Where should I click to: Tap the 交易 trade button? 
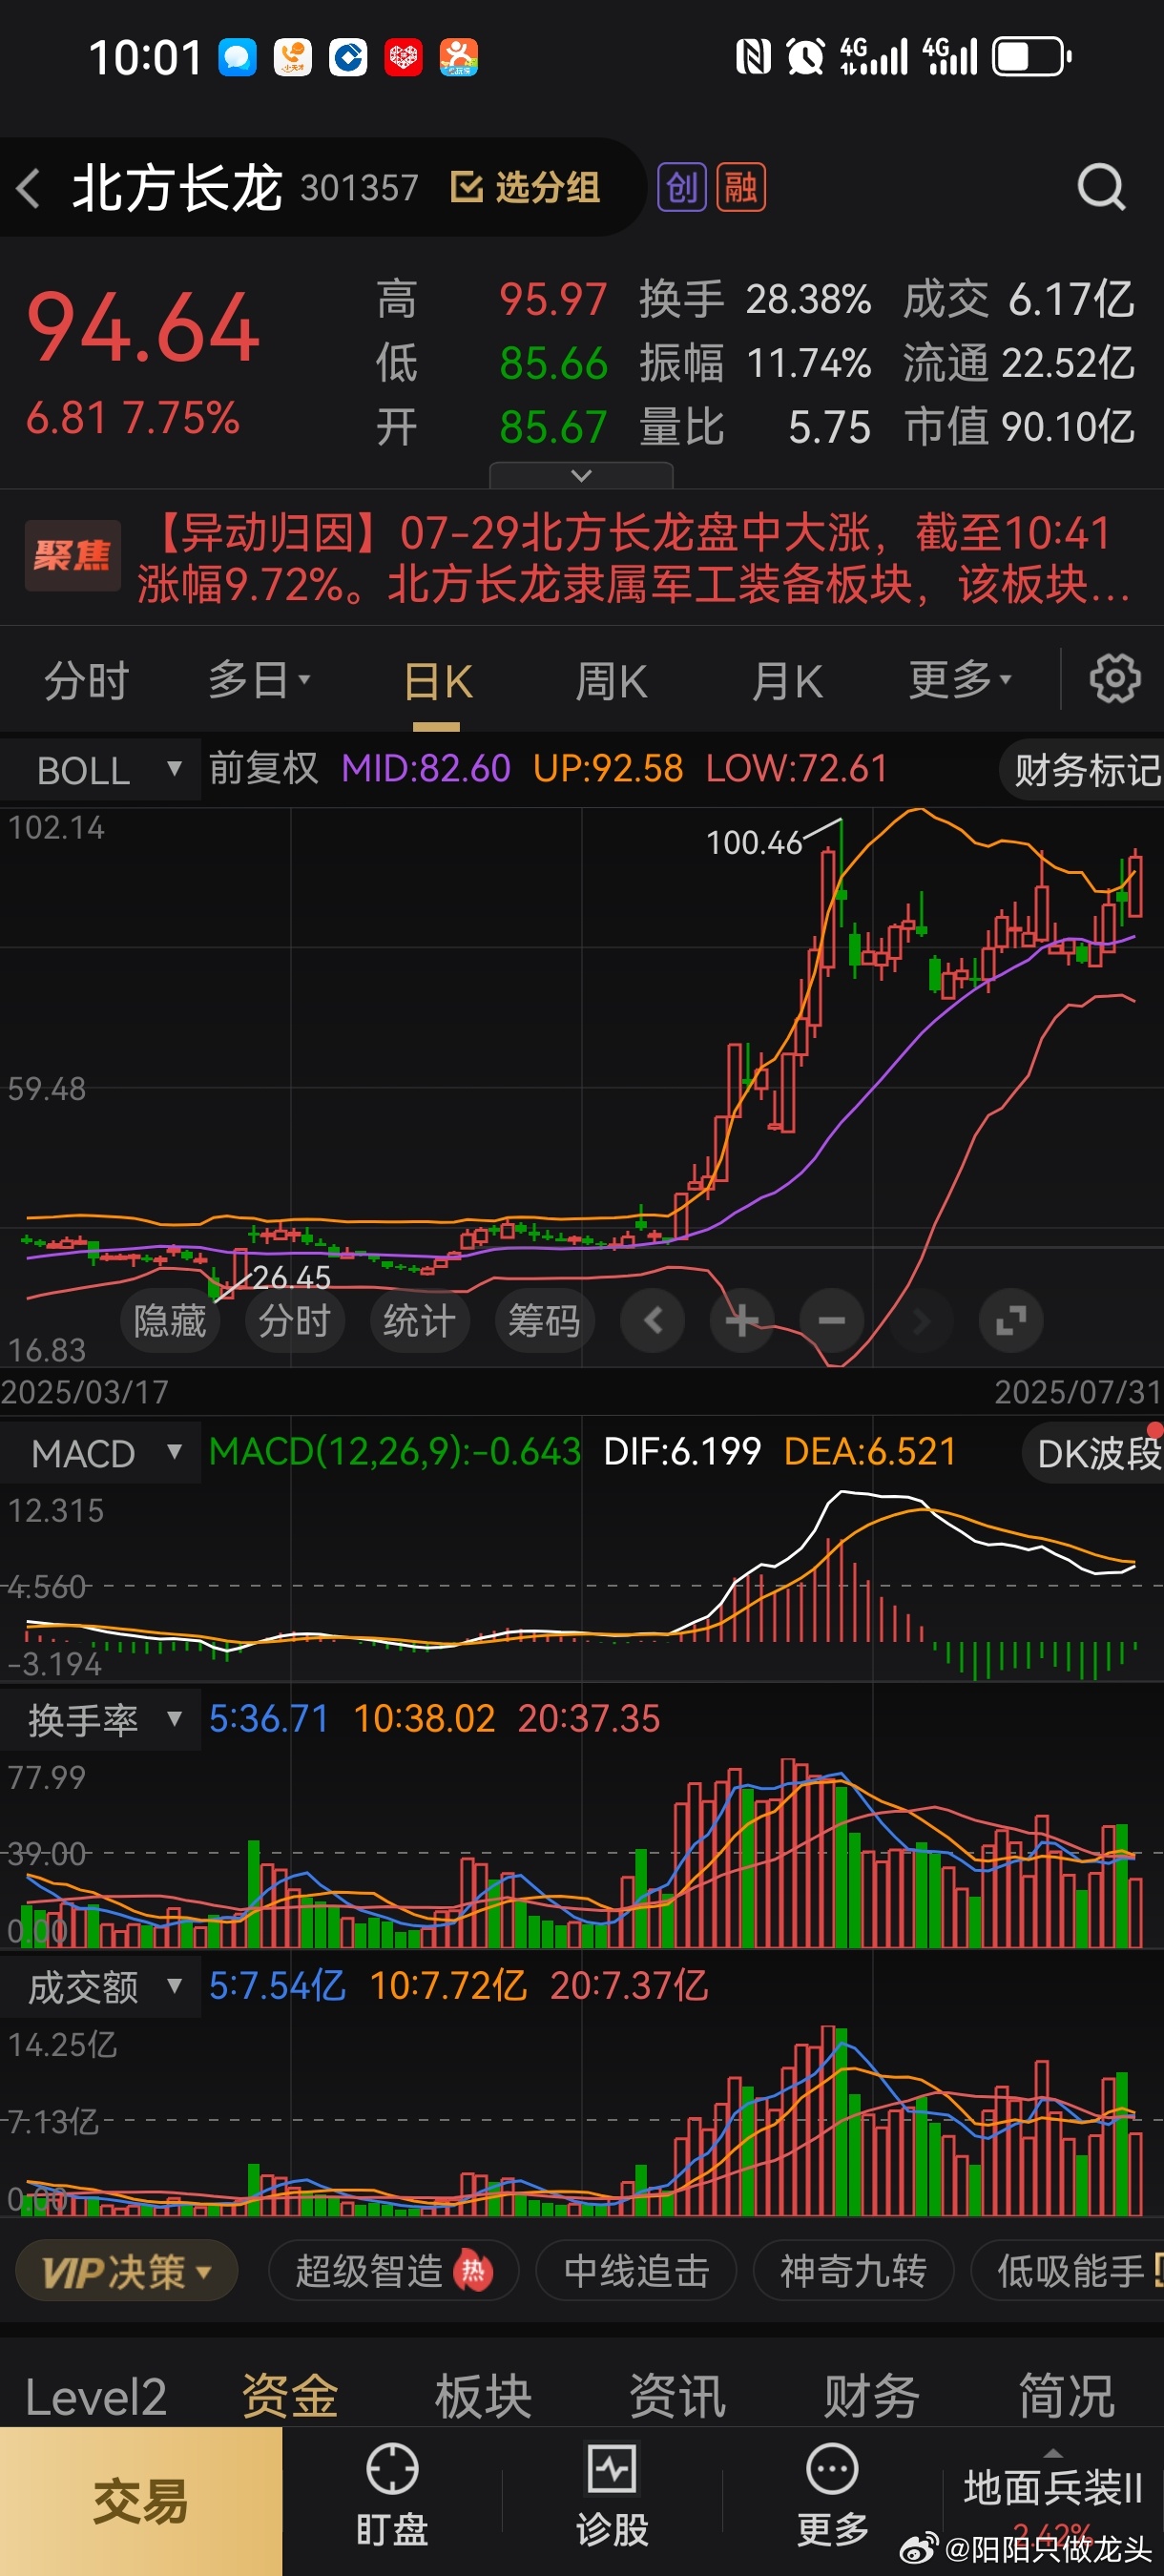141,2501
